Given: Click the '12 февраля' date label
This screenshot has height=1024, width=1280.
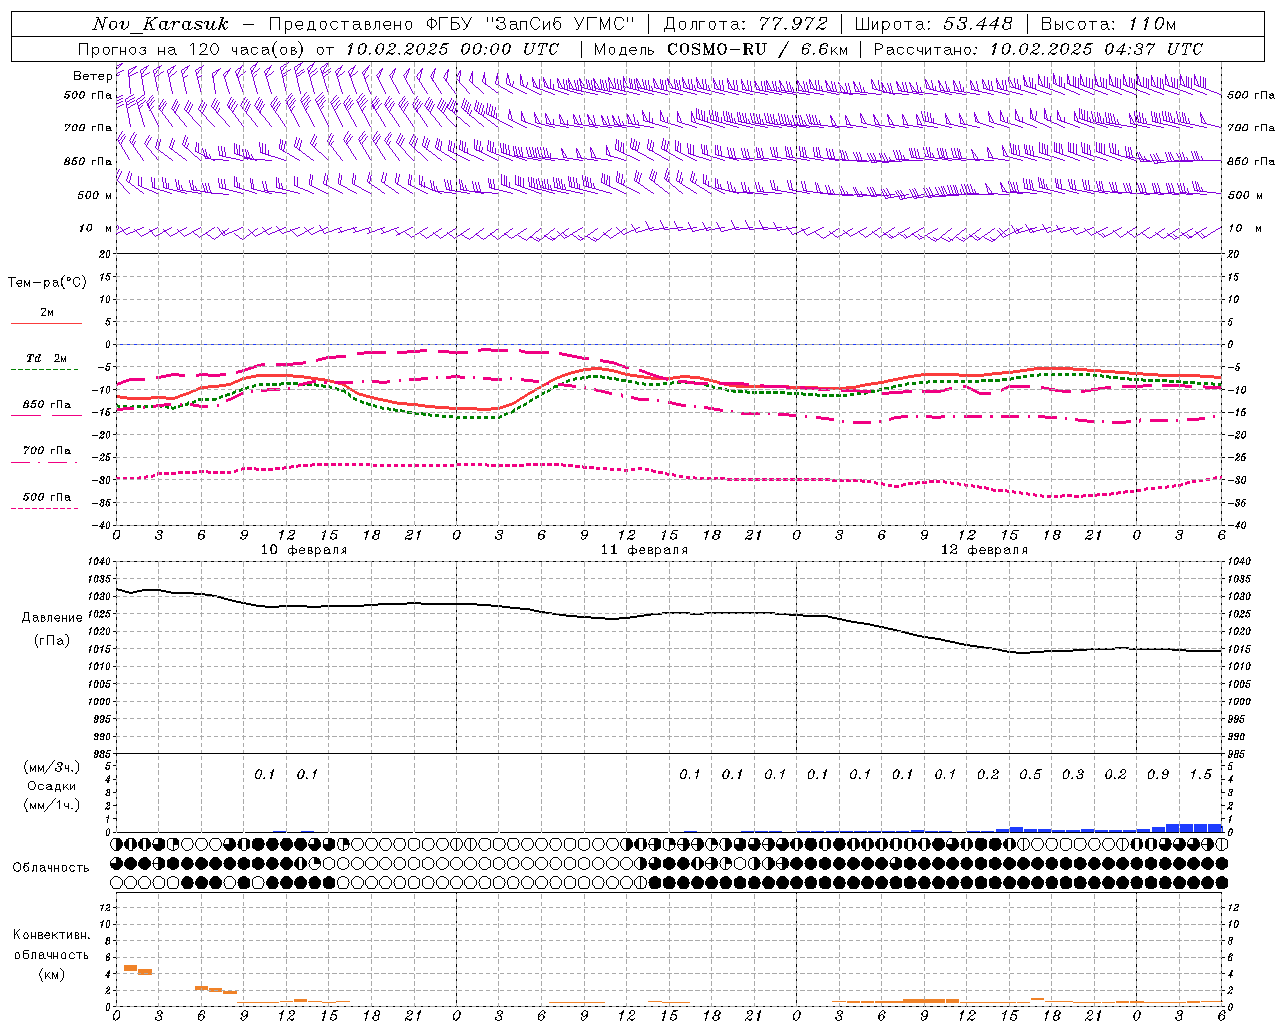Looking at the screenshot, I should point(984,550).
